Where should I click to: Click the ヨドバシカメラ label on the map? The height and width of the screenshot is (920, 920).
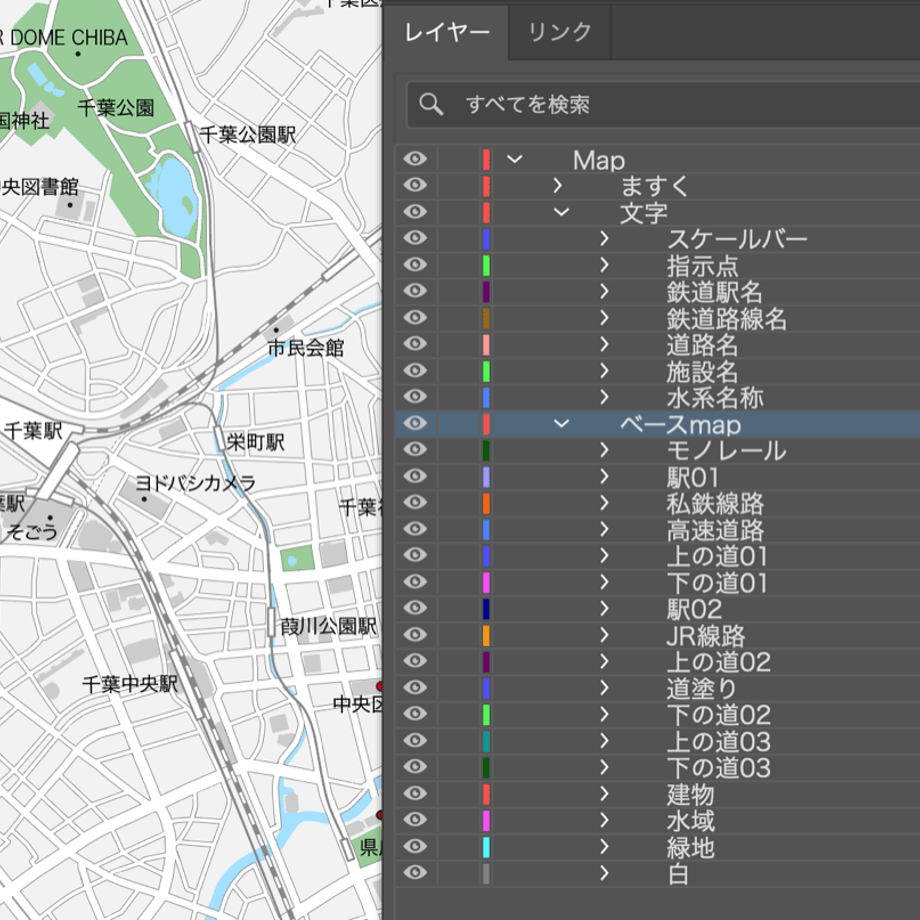pos(195,483)
